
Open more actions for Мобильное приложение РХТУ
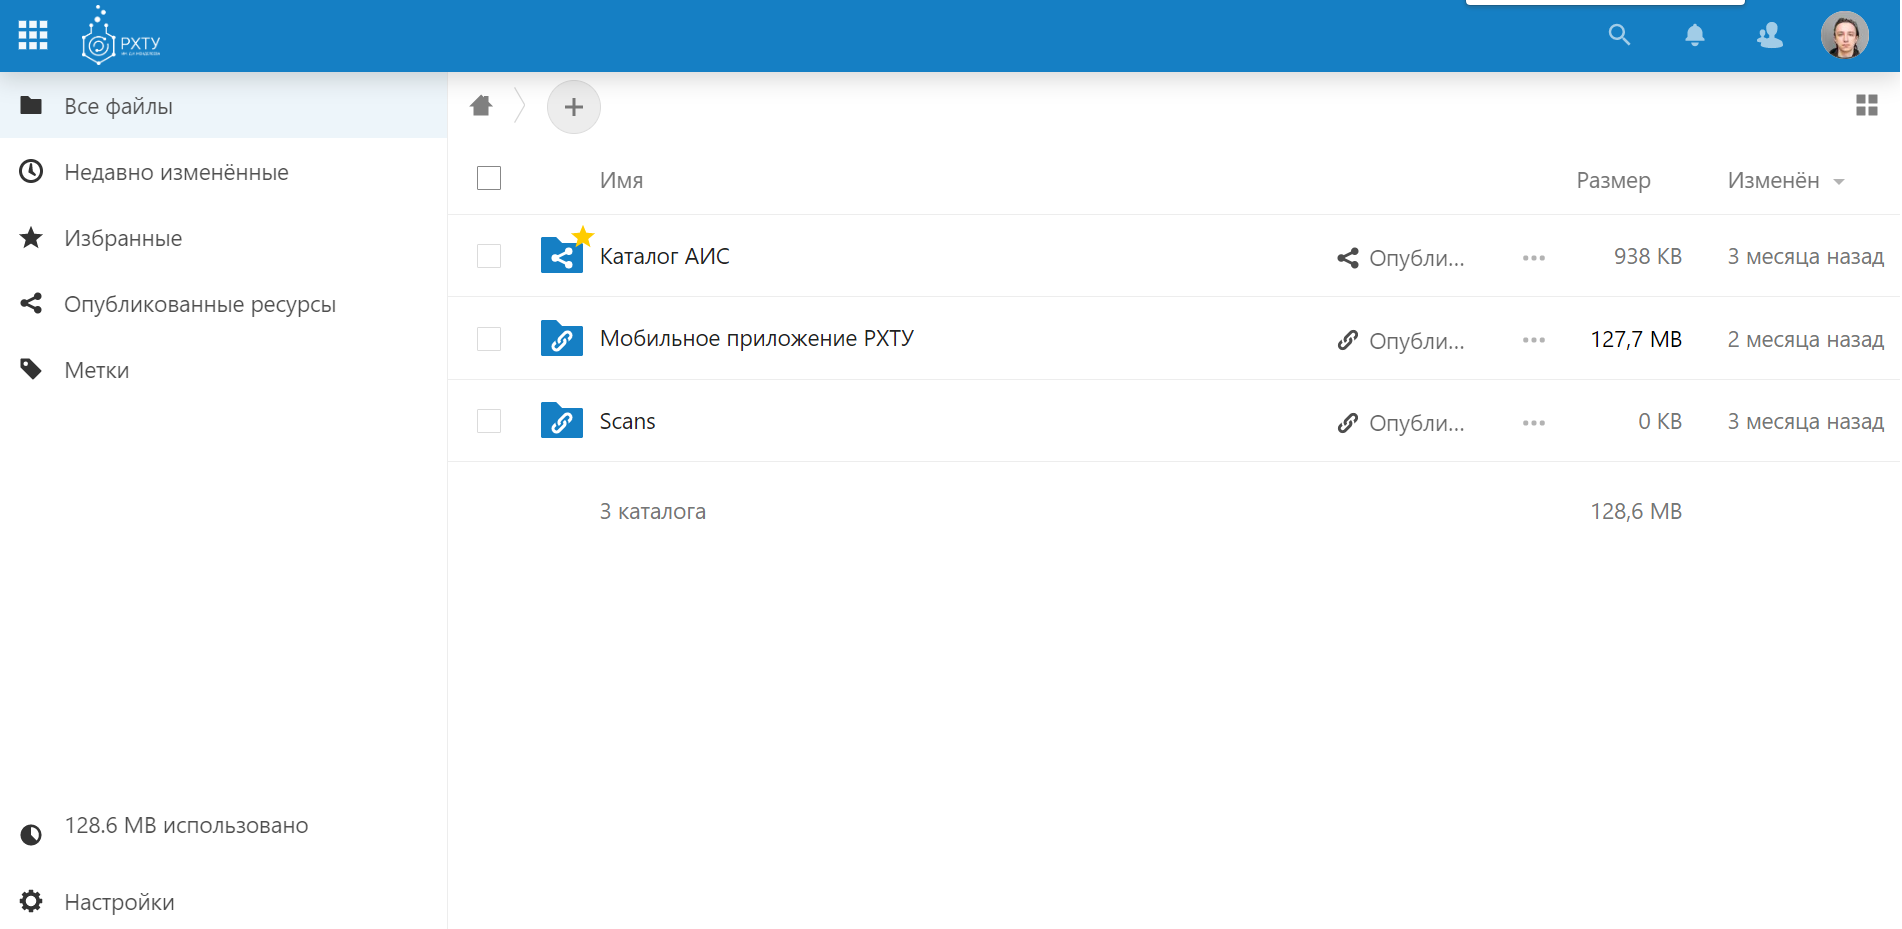pyautogui.click(x=1533, y=340)
